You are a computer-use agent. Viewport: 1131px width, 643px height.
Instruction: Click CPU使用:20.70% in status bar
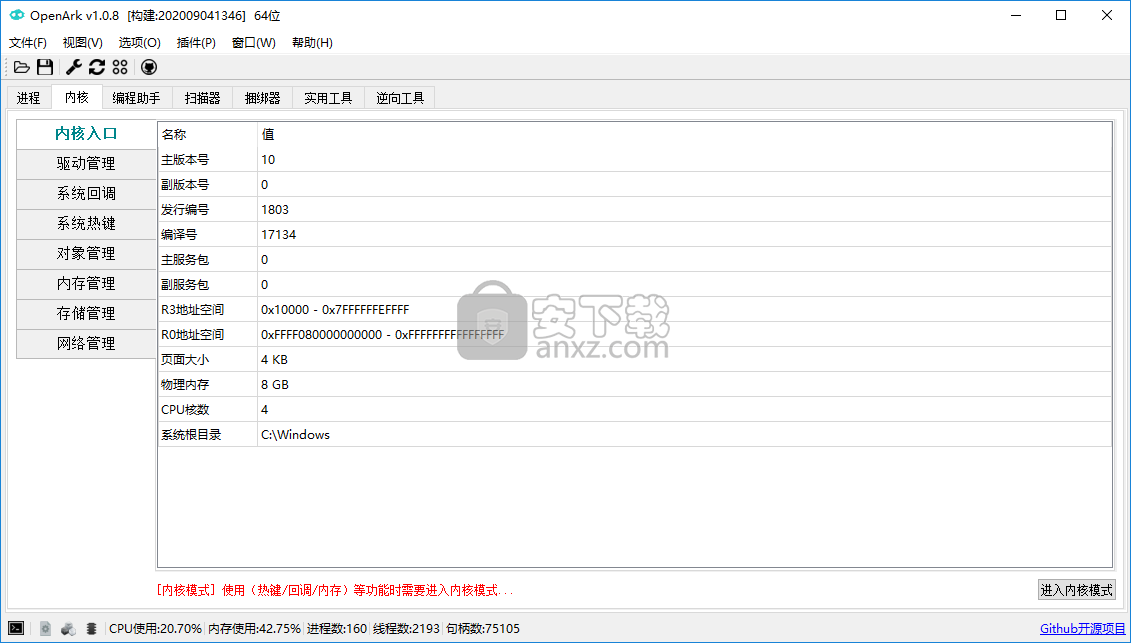point(155,629)
